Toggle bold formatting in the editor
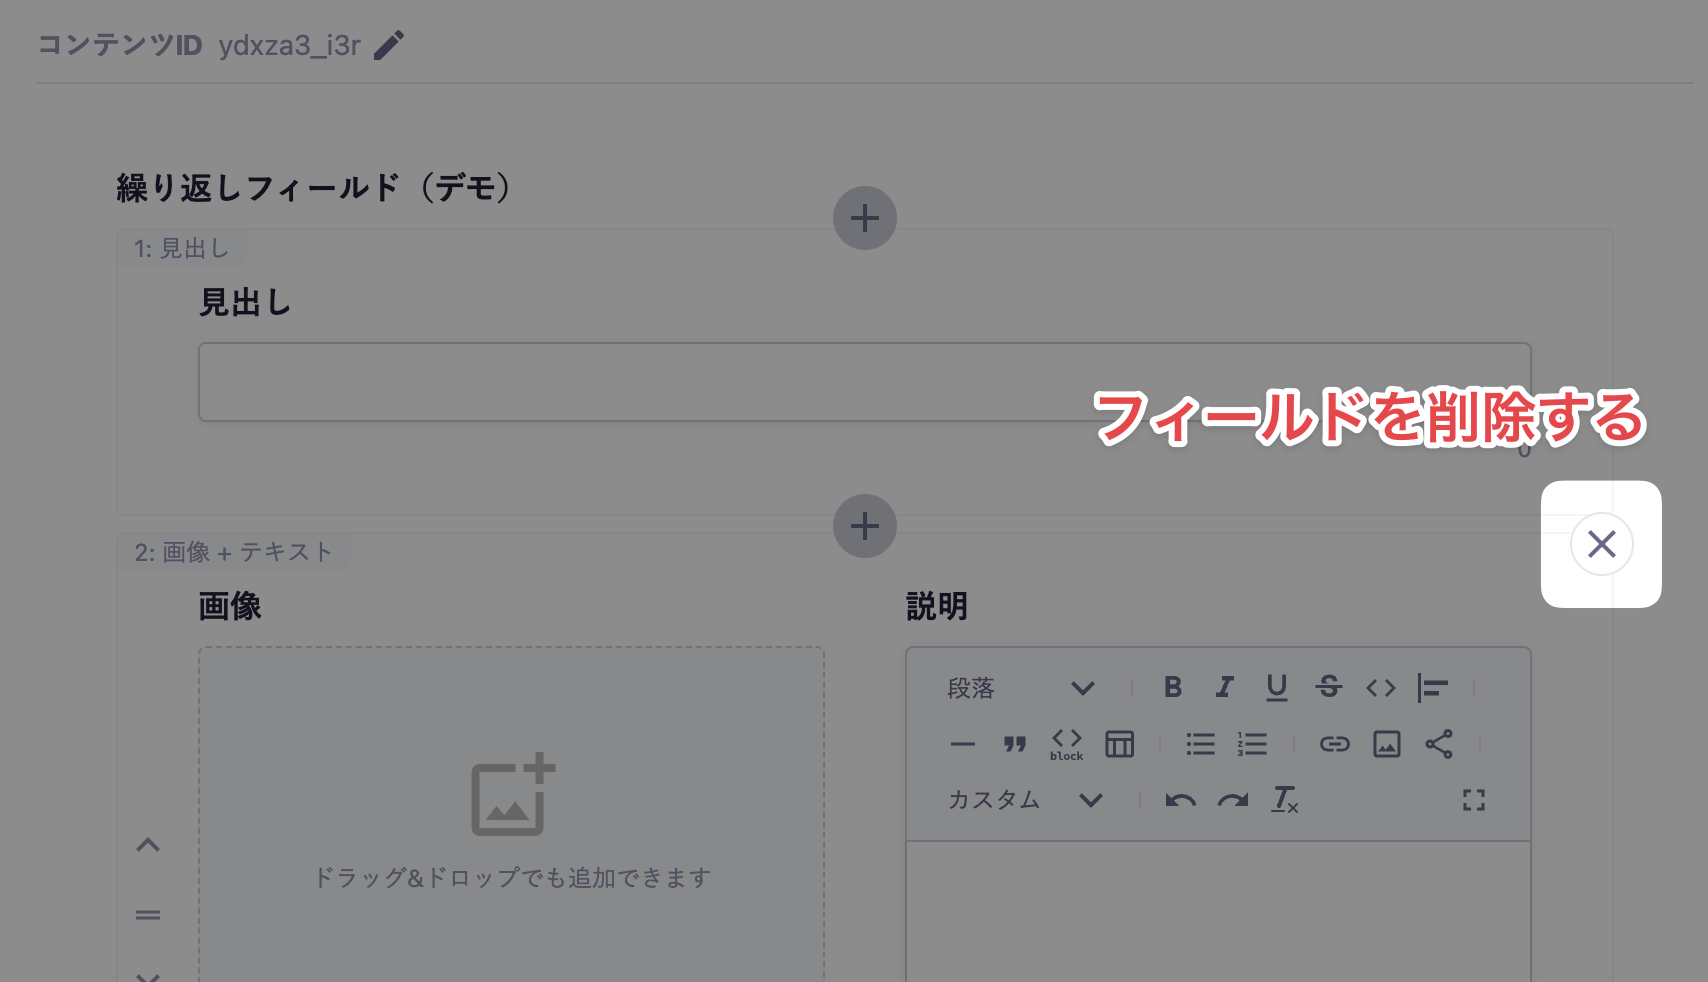1708x982 pixels. [x=1173, y=687]
